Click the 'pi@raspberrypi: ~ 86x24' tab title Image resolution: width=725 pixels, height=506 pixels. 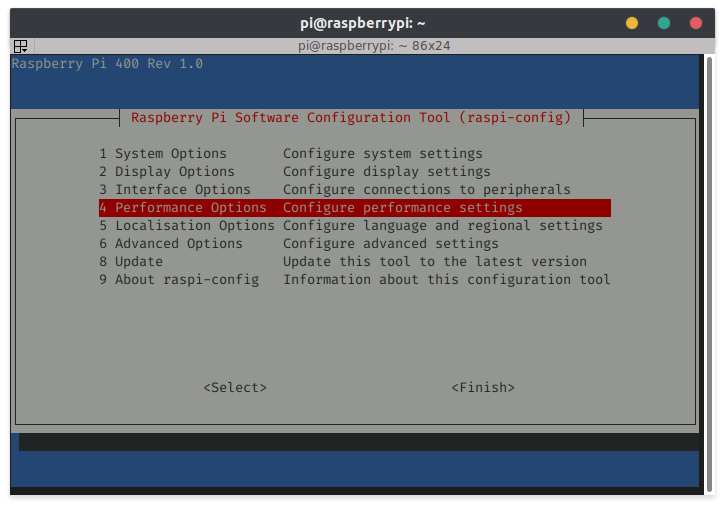click(374, 46)
